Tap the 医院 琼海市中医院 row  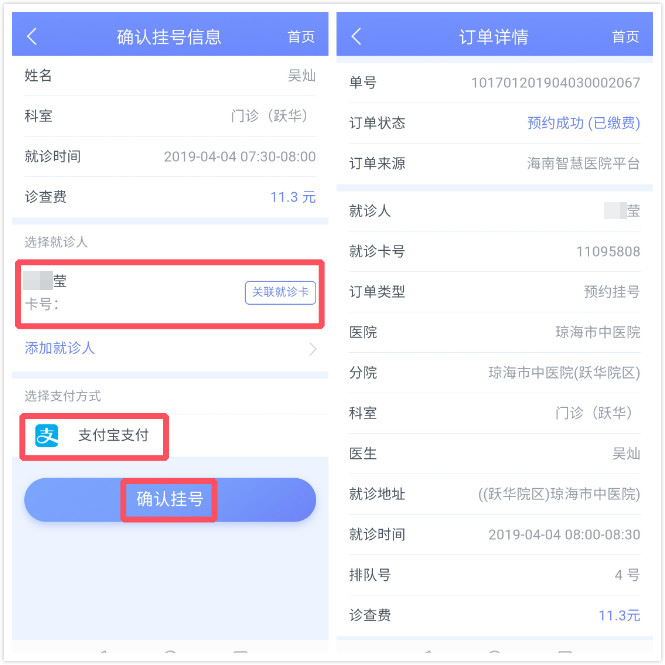pos(495,332)
